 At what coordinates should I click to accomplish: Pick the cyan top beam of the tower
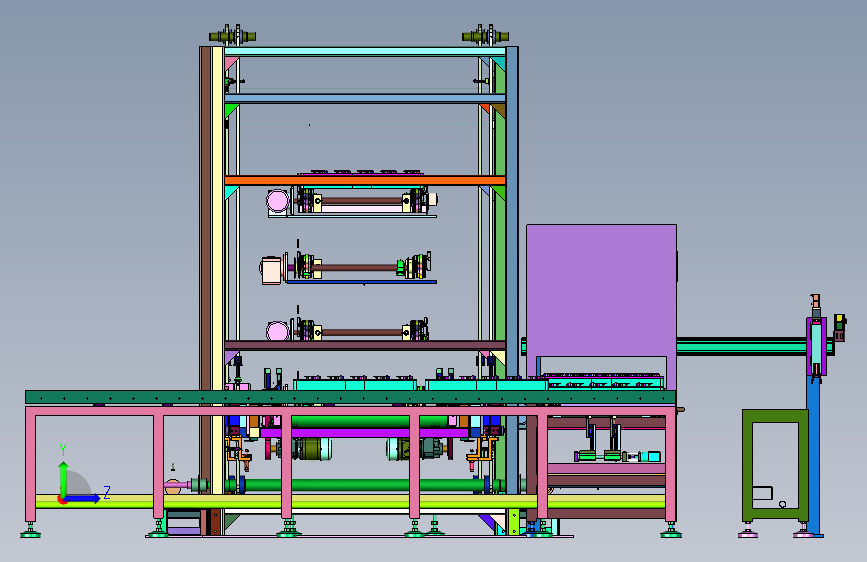pos(365,51)
